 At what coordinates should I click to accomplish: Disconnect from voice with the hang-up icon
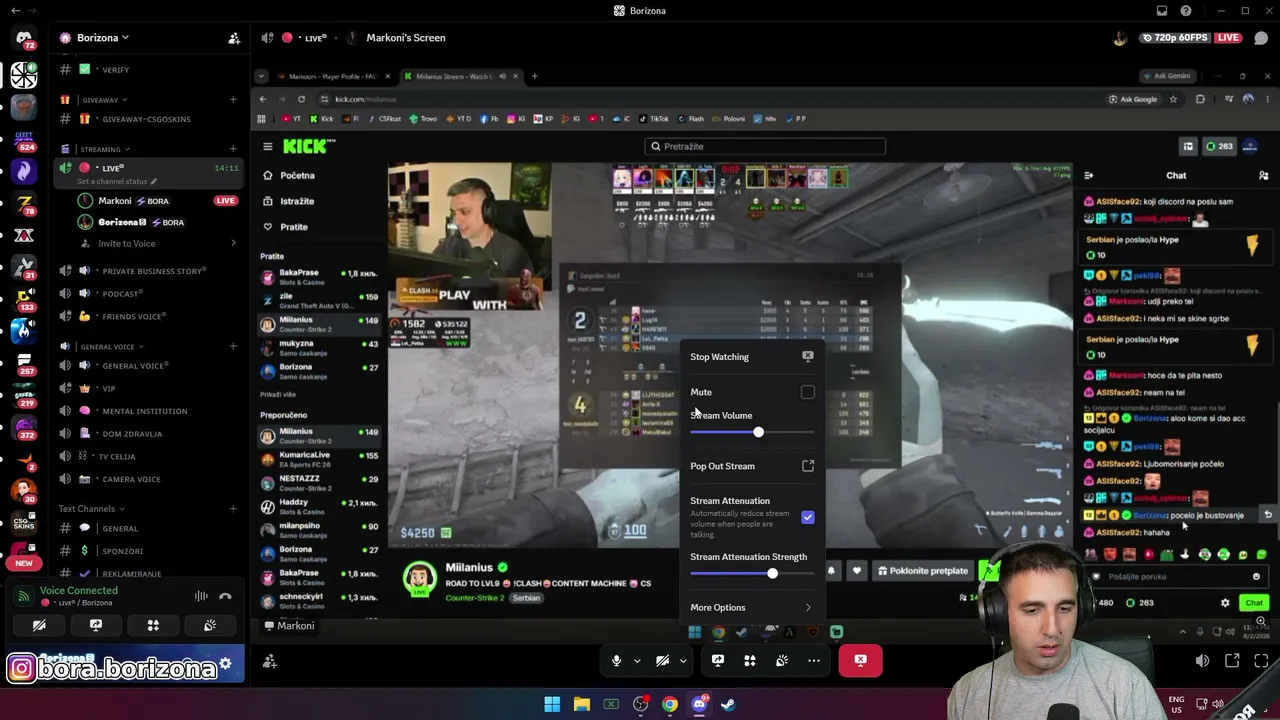click(x=225, y=596)
